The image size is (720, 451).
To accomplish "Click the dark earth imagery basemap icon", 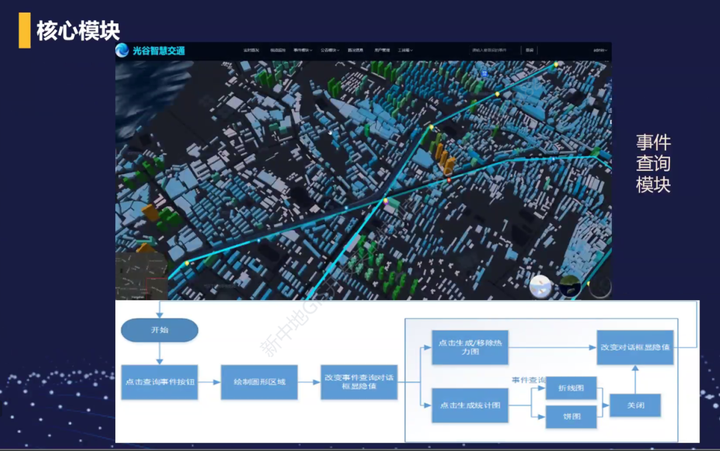I will click(x=570, y=286).
